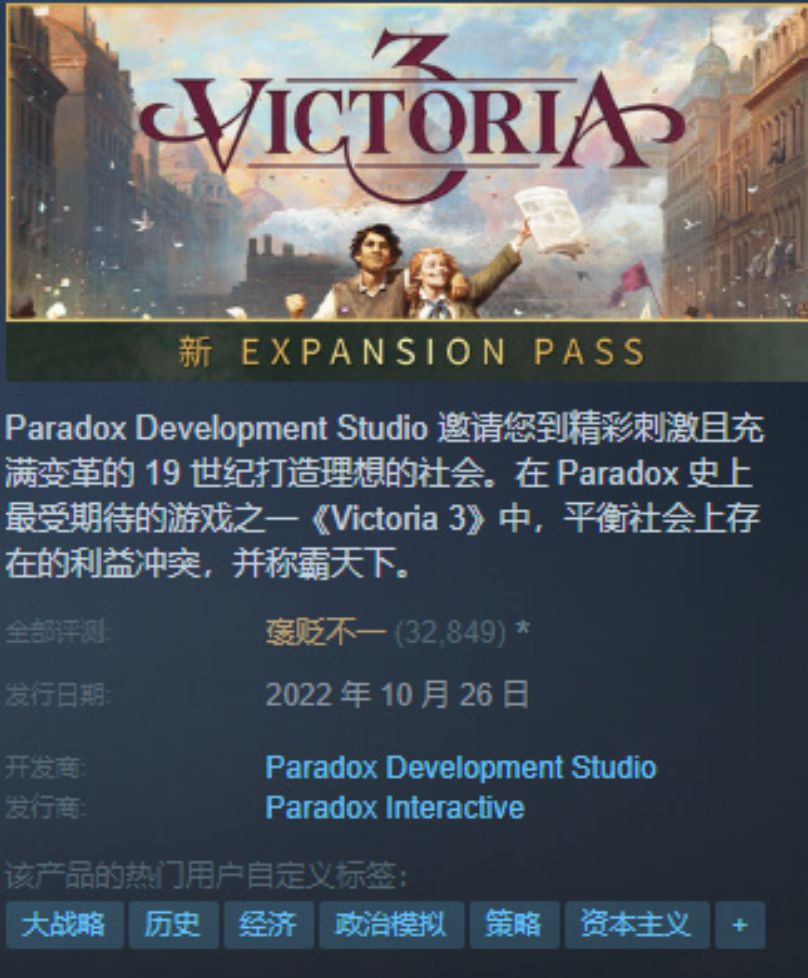The width and height of the screenshot is (808, 978).
Task: Select the 政治模拟 tag
Action: point(391,924)
